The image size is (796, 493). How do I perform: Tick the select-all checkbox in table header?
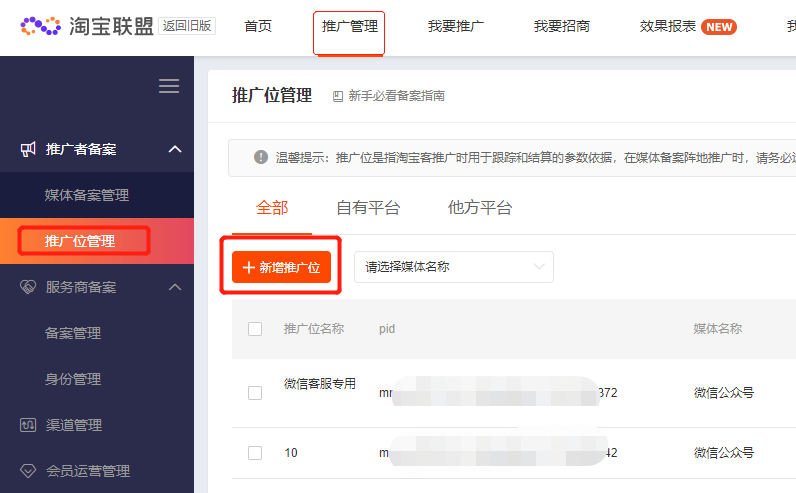point(255,329)
